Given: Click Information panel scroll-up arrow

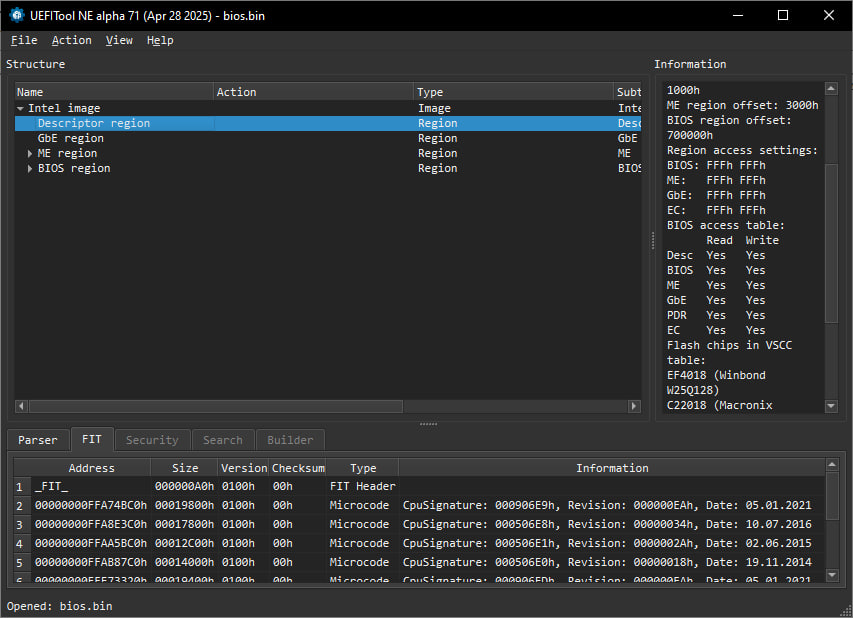Looking at the screenshot, I should 831,88.
